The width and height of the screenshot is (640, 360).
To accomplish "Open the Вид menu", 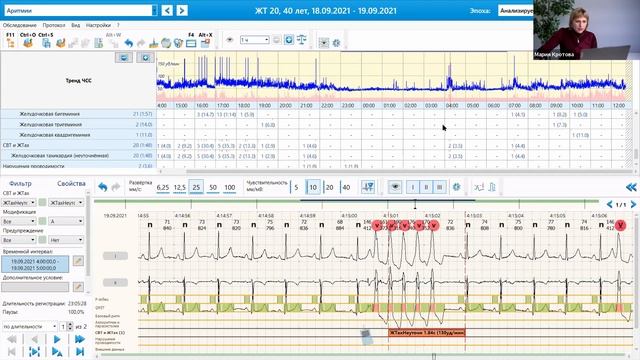I will 76,25.
